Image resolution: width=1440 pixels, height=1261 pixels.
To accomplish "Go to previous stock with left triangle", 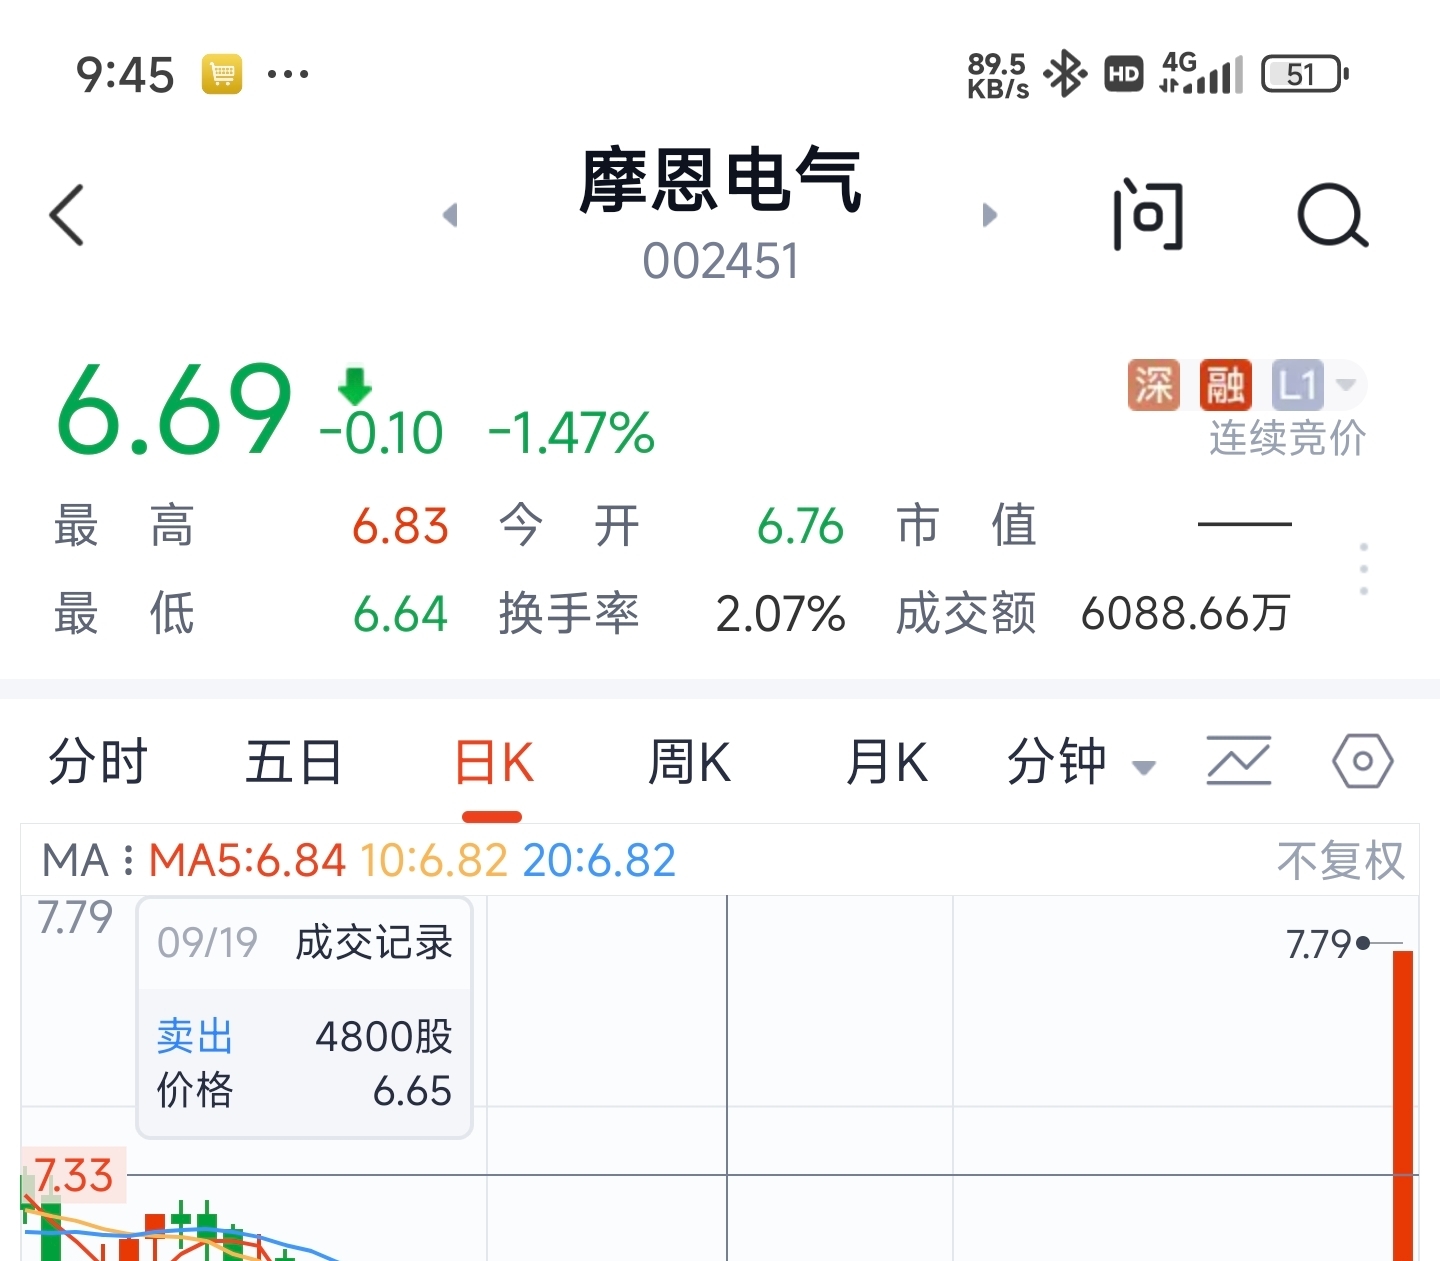I will 450,215.
